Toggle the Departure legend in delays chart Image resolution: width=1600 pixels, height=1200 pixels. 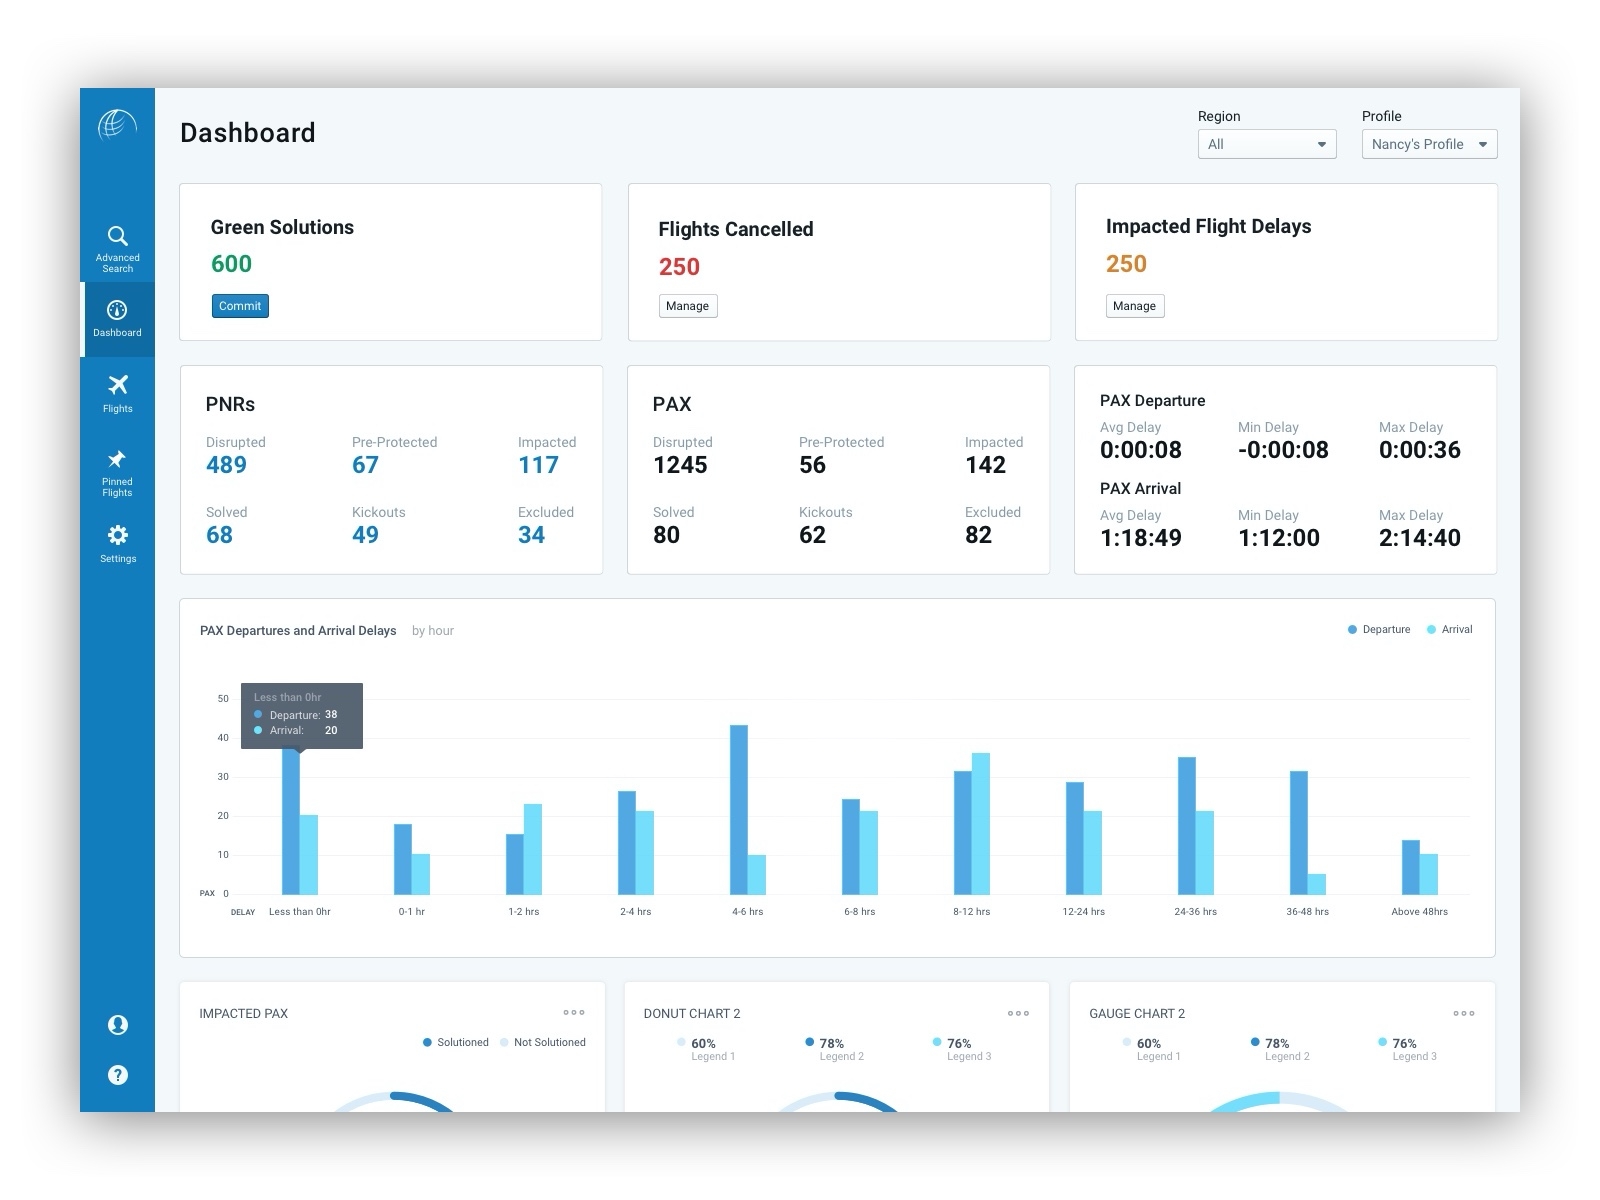tap(1380, 629)
